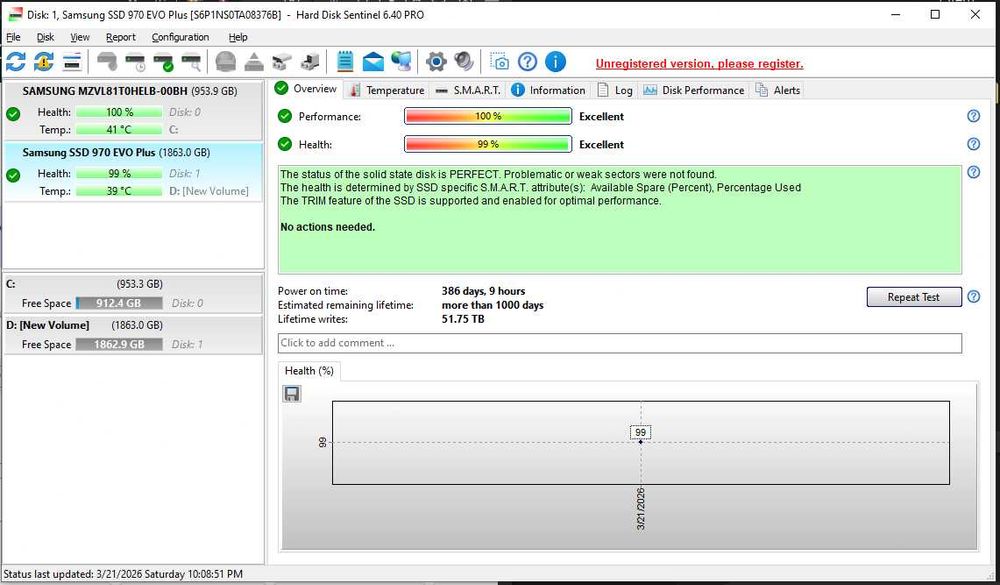Click the 'Click to add comment' field

(620, 343)
